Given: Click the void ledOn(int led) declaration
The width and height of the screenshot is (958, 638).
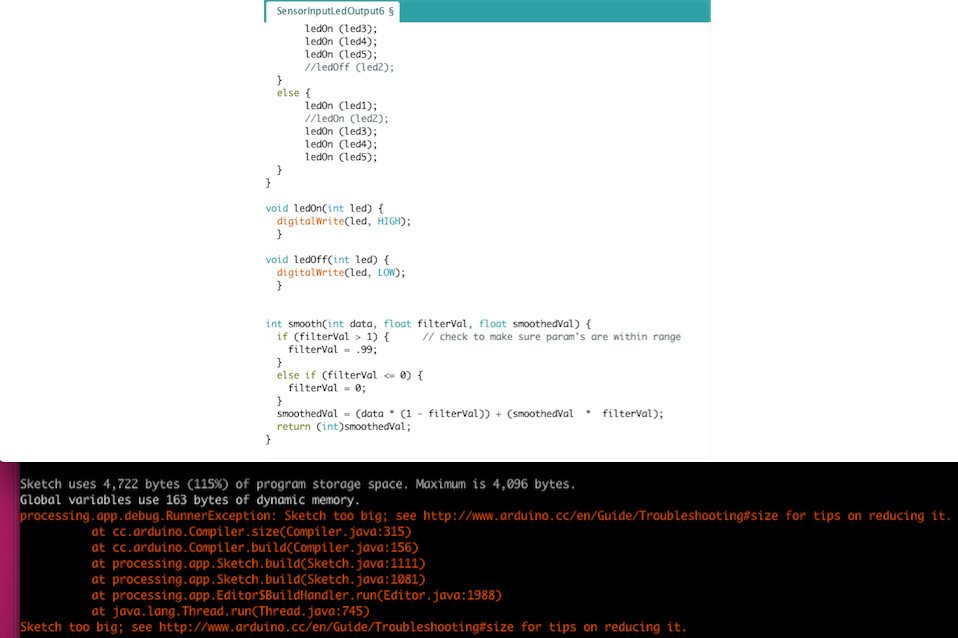Looking at the screenshot, I should click(324, 208).
